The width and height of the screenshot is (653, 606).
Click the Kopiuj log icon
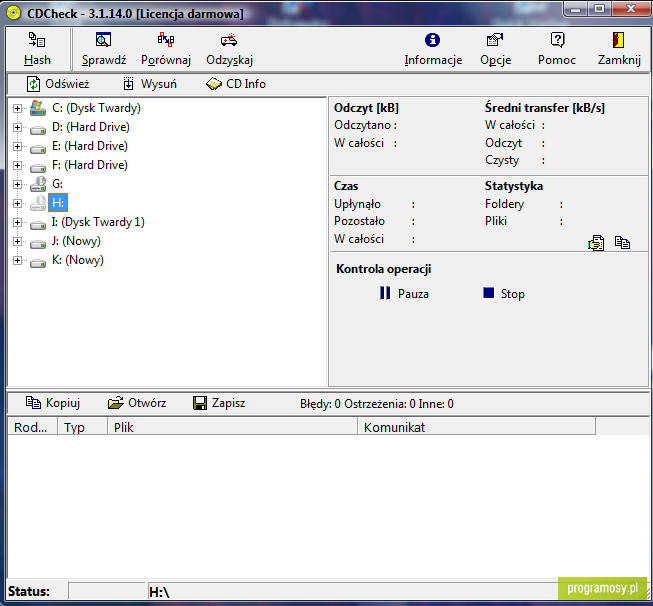(x=33, y=403)
